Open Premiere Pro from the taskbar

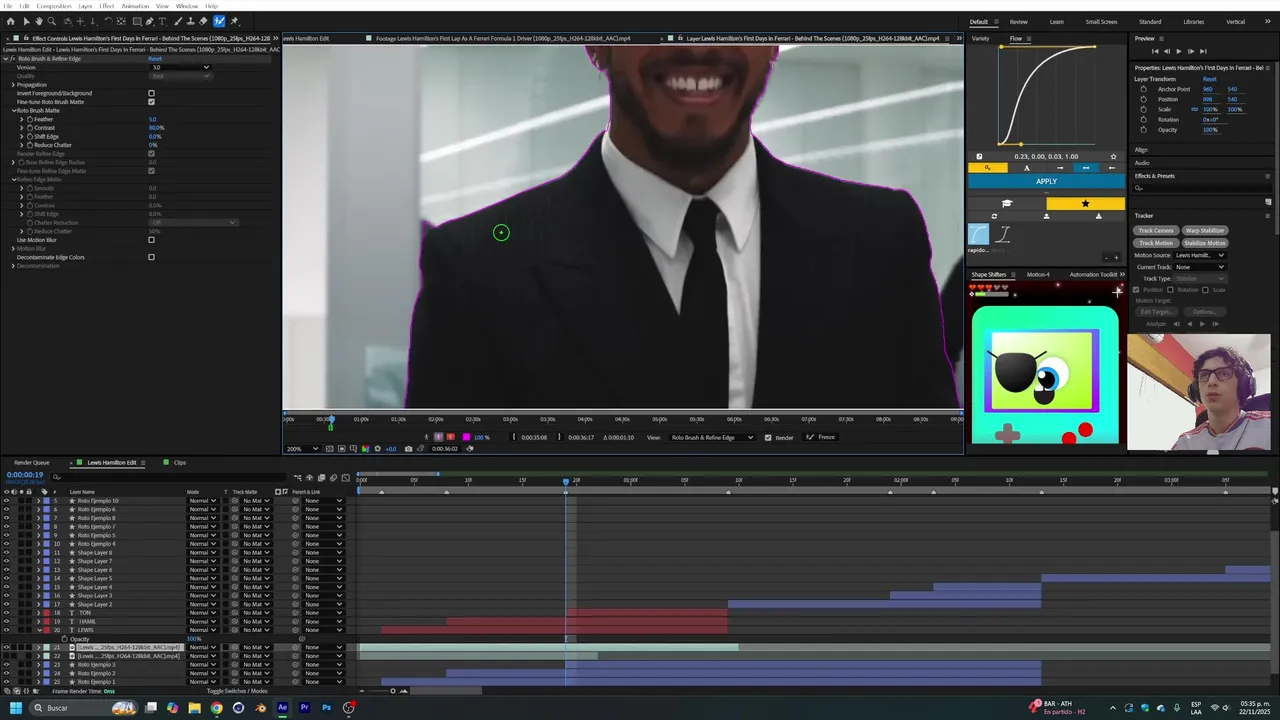(x=304, y=708)
